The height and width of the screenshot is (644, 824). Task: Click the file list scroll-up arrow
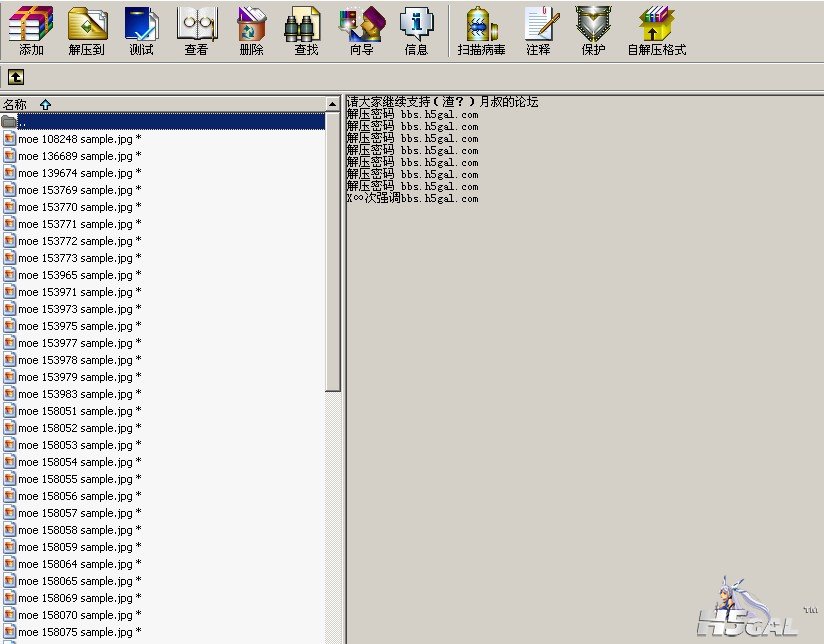click(x=333, y=104)
